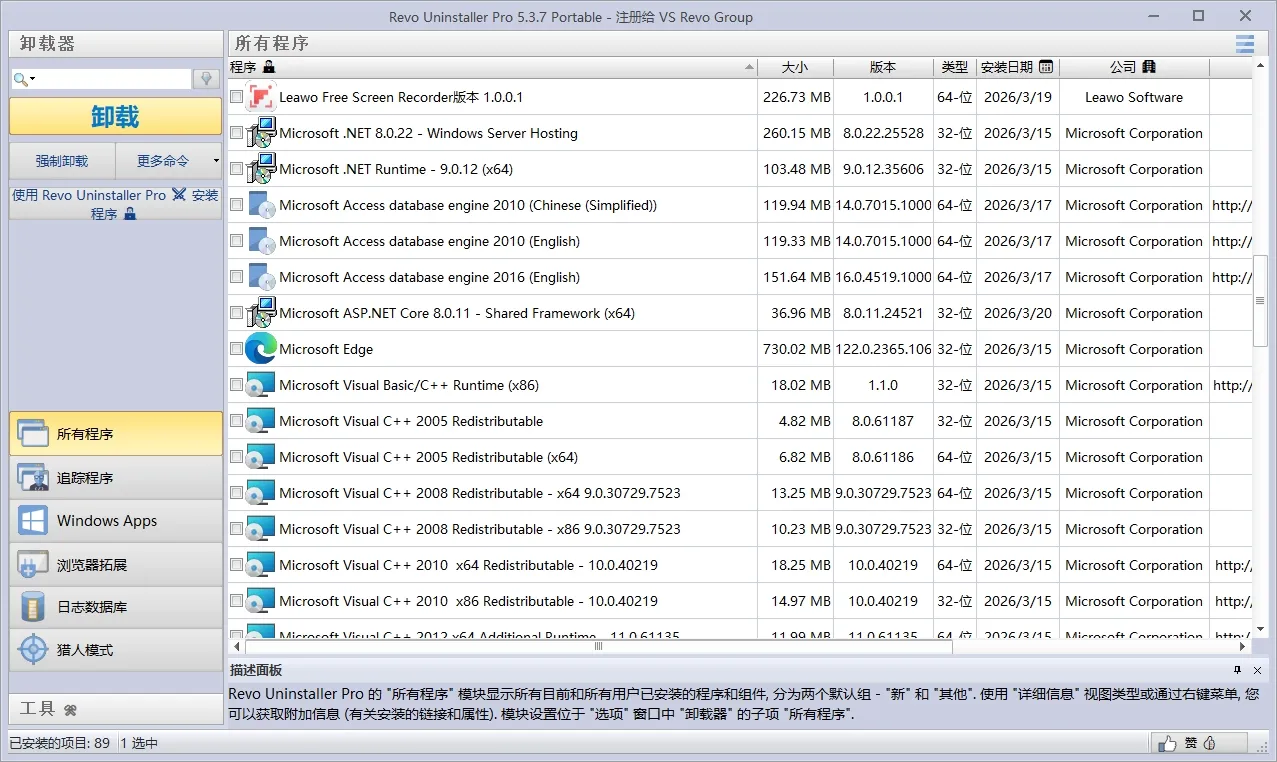The height and width of the screenshot is (762, 1277).
Task: Click the 强制卸载 force uninstall button
Action: point(61,160)
